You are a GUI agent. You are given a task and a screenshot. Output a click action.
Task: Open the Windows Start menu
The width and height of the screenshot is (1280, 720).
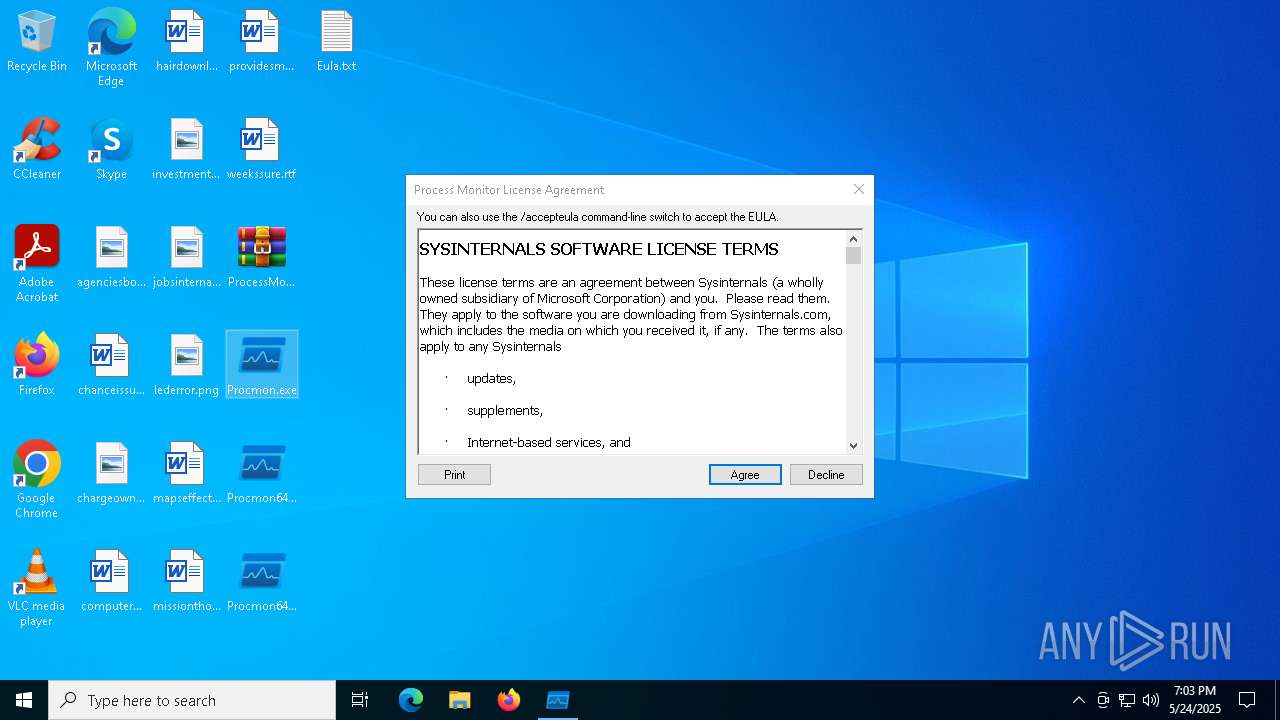point(24,700)
